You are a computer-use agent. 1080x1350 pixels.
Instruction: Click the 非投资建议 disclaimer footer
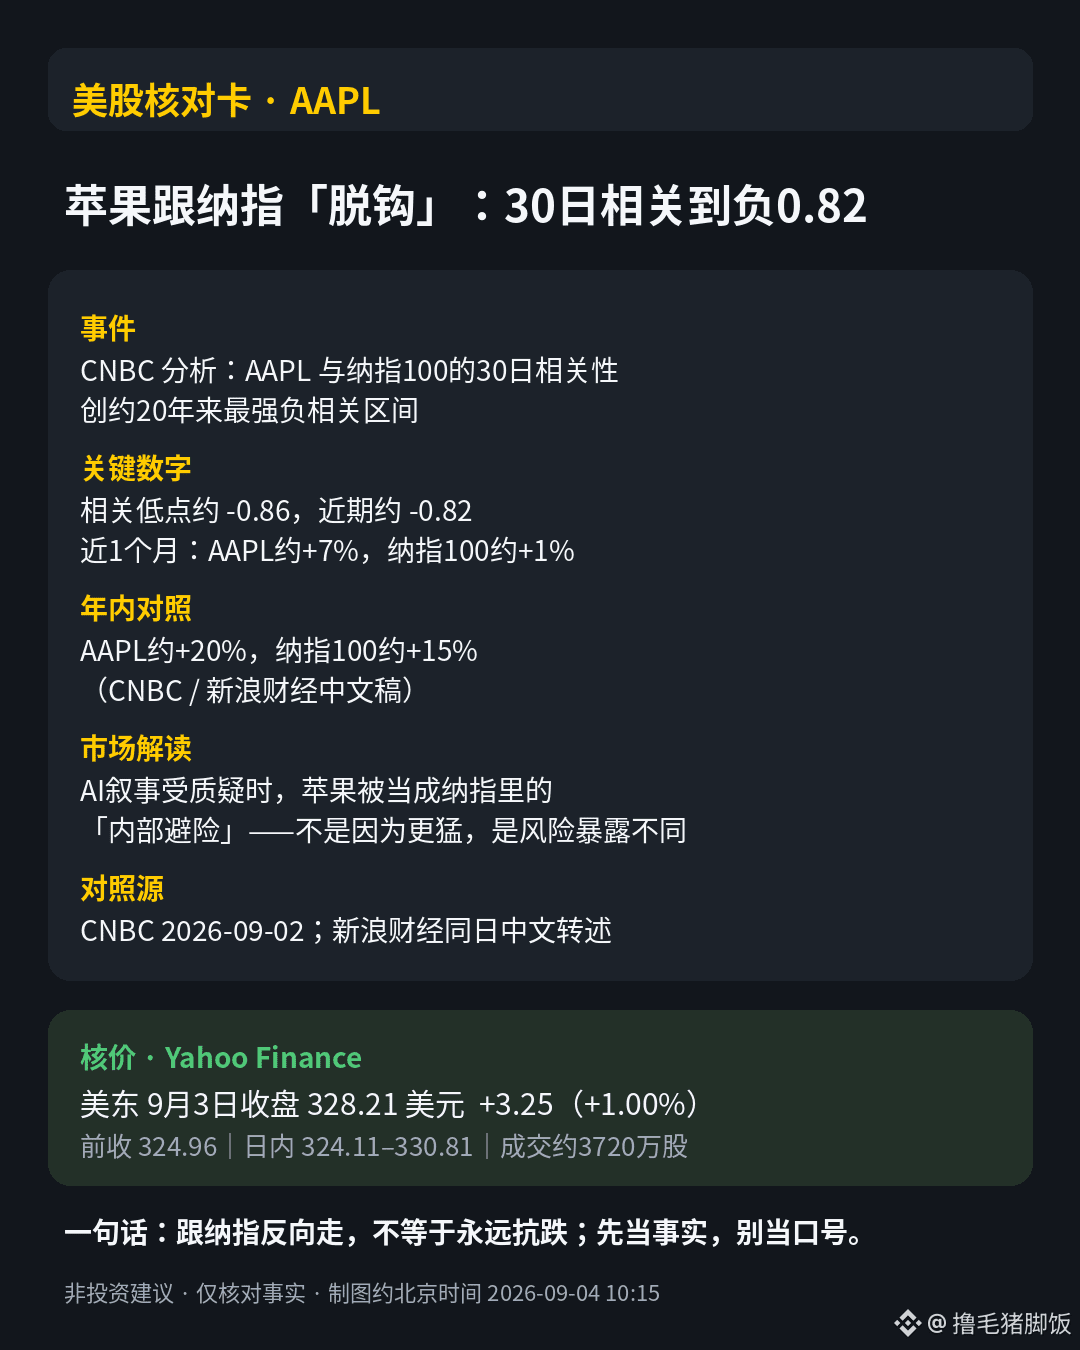point(362,1293)
